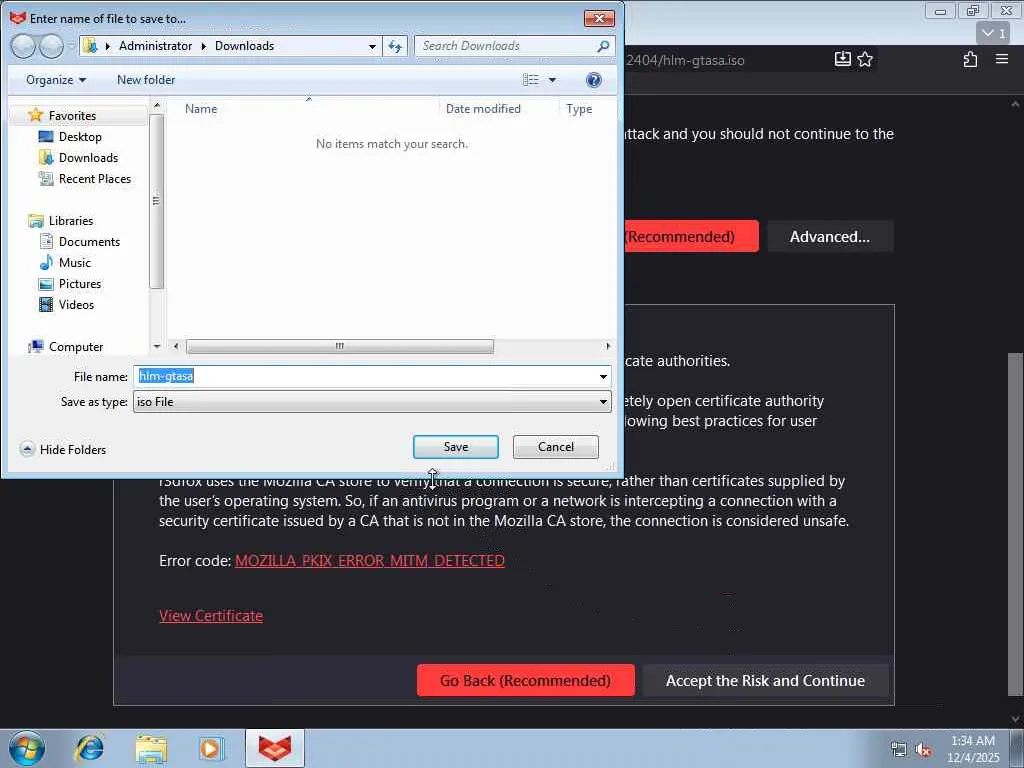The image size is (1024, 768).
Task: Click the browser Downloads toolbar icon
Action: [842, 59]
